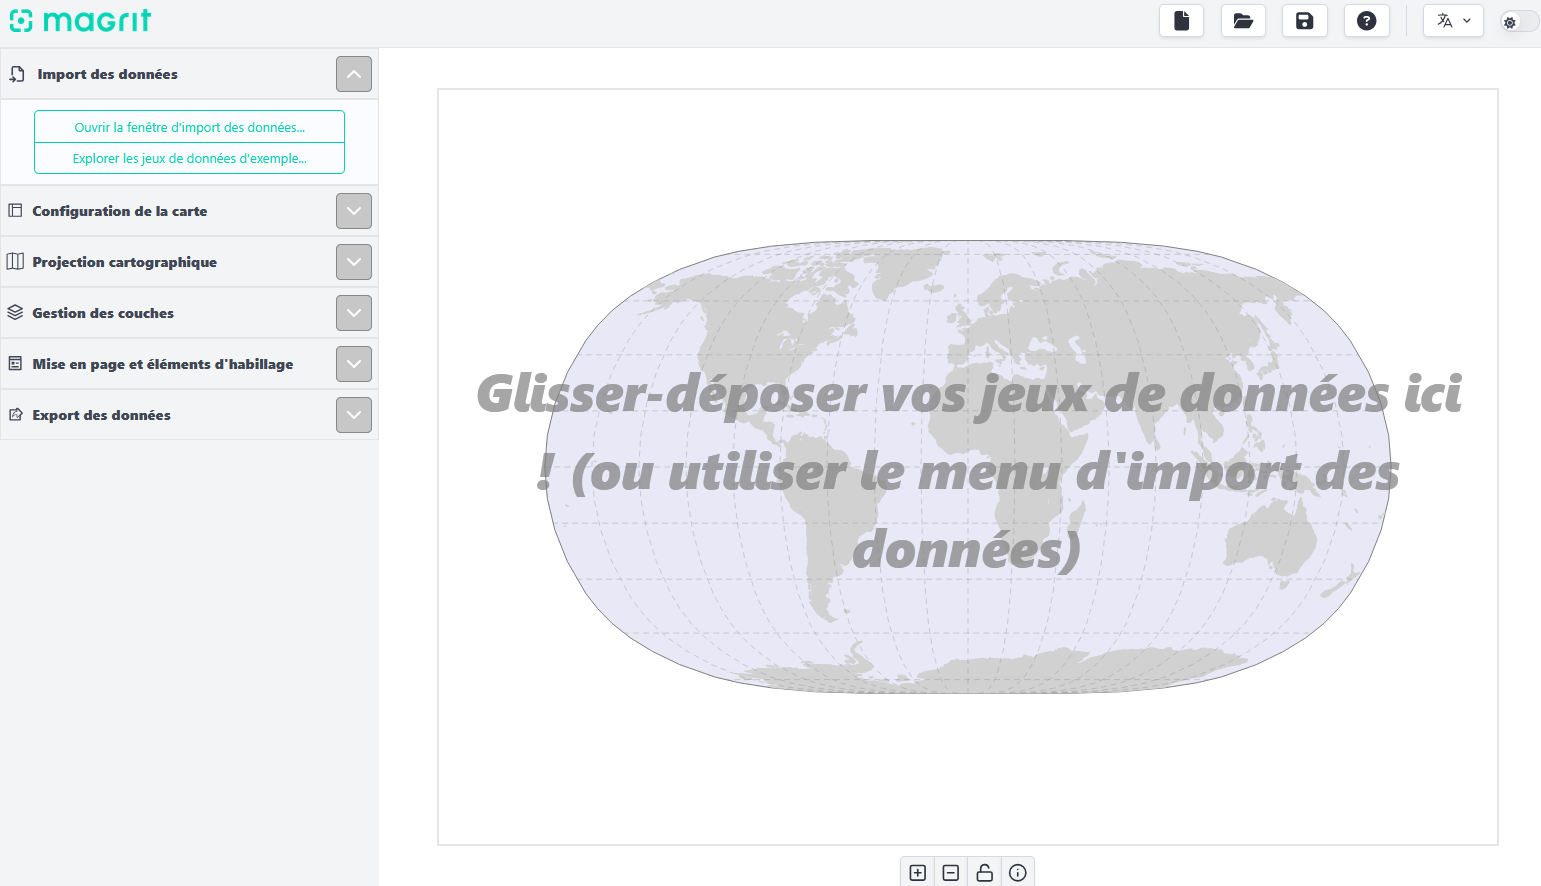Screen dimensions: 1541x886
Task: Expand the Projection cartographique chevron
Action: (x=354, y=262)
